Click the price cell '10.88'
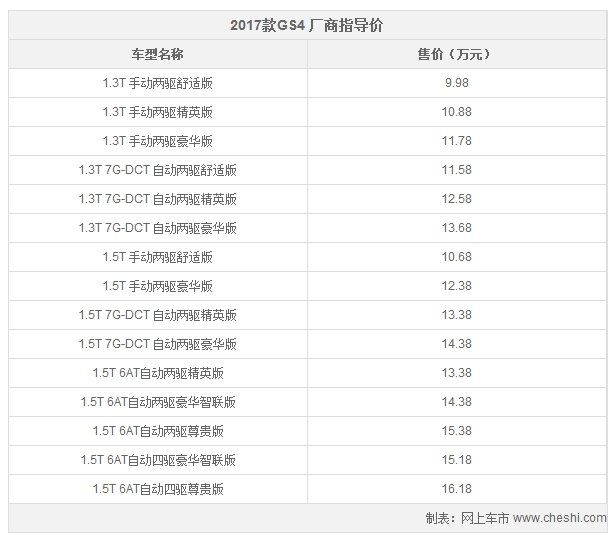Viewport: 612px width, 535px height. coord(457,112)
